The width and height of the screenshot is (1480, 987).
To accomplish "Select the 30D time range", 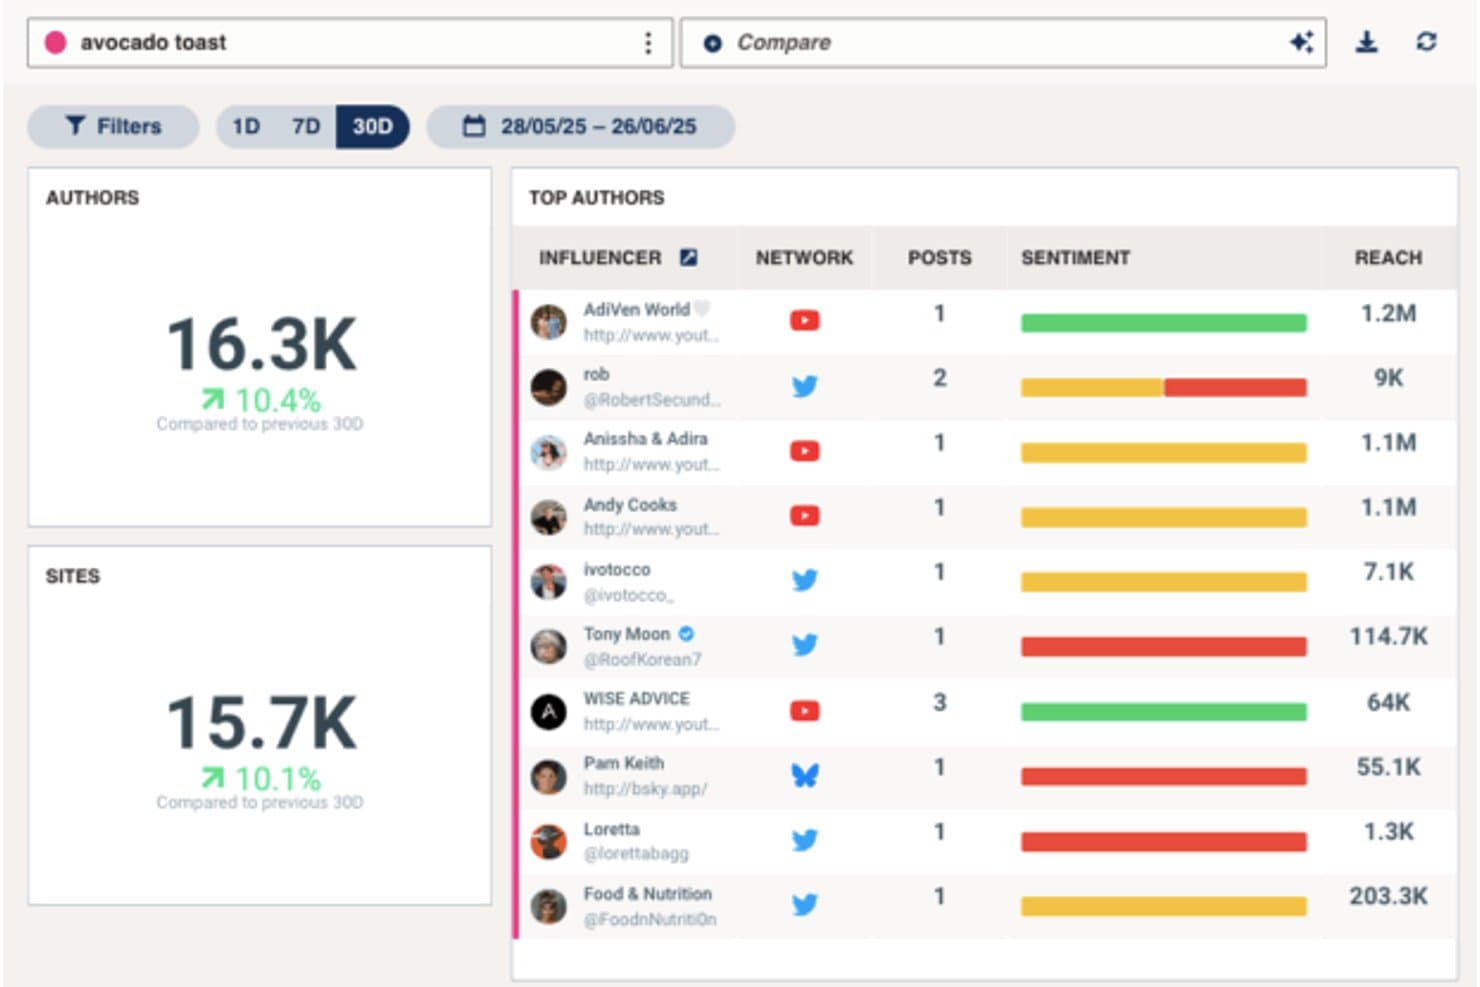I will point(372,126).
